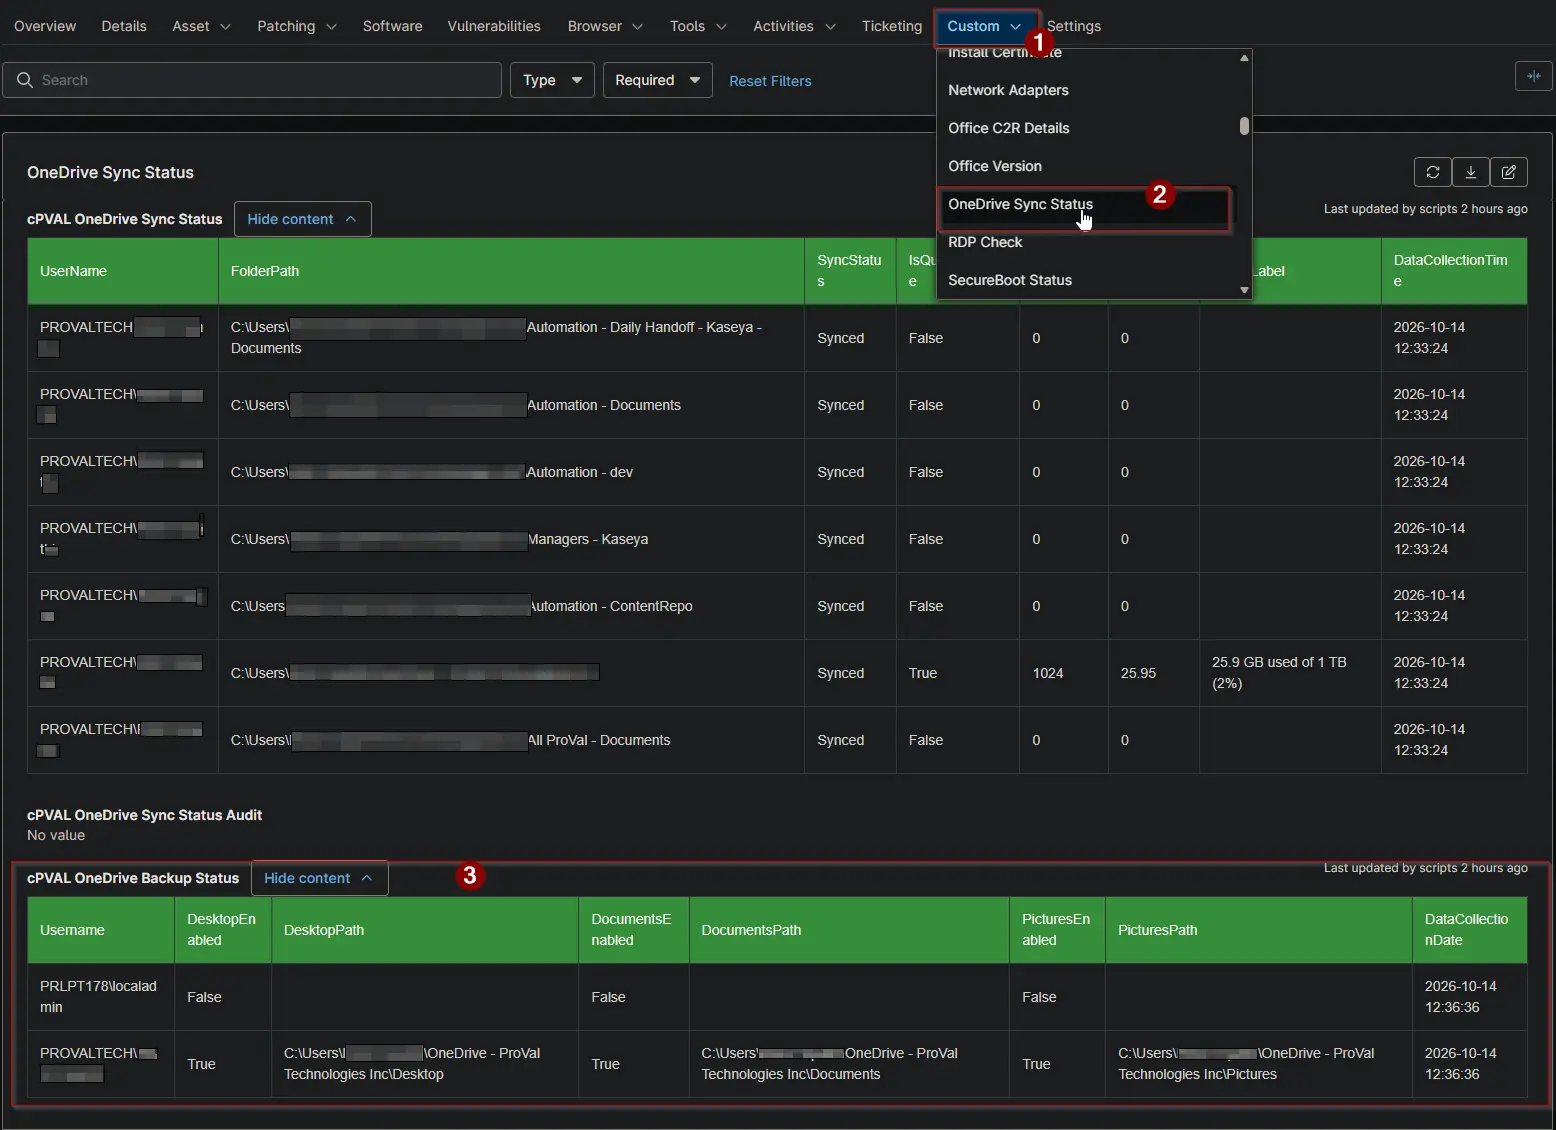Click the up arrow of the Custom menu scrollbar

[x=1244, y=58]
